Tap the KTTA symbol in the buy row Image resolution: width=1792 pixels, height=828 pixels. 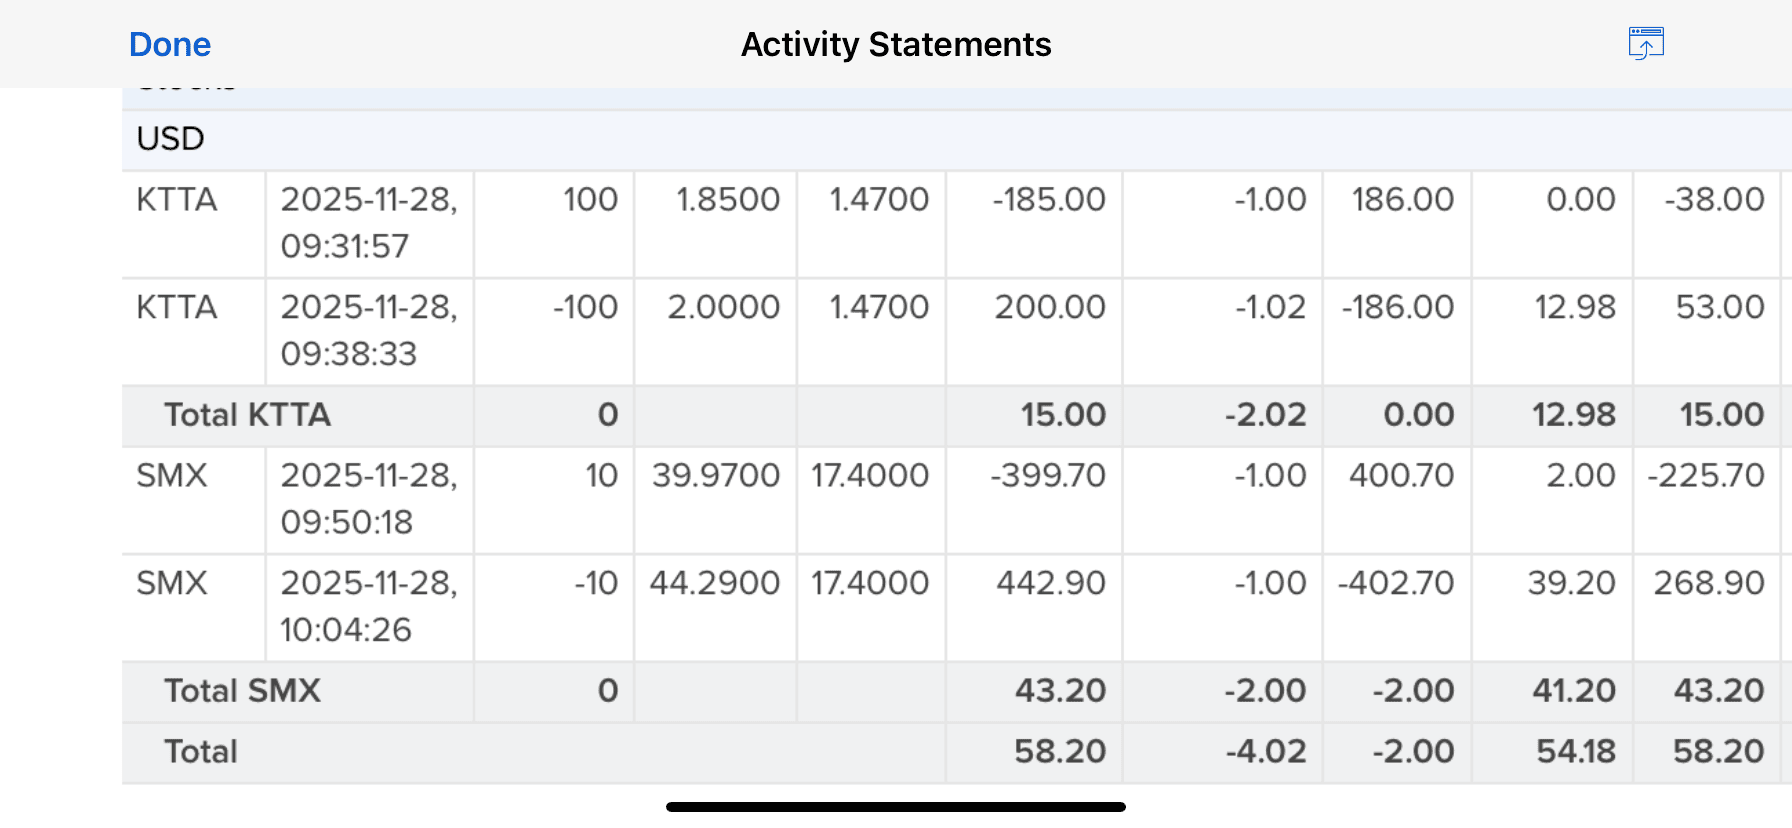point(177,200)
